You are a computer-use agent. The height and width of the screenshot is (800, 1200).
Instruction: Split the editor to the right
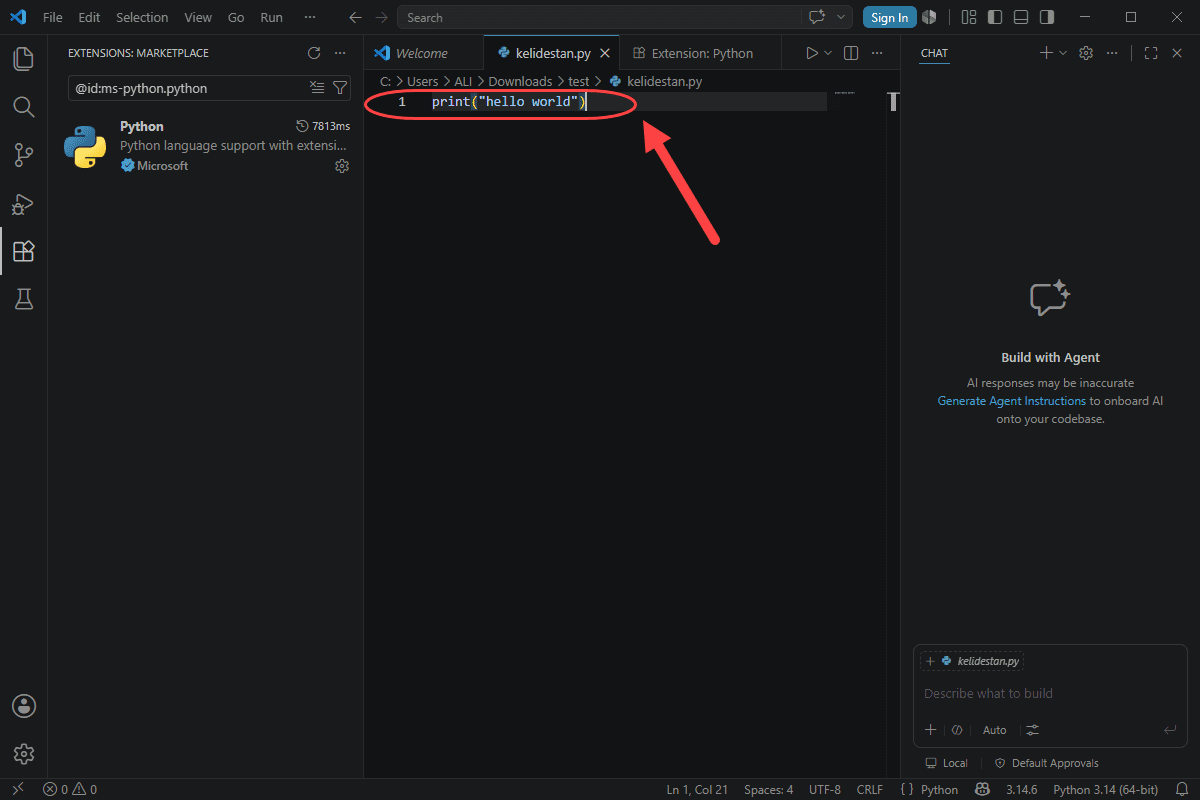click(x=851, y=53)
